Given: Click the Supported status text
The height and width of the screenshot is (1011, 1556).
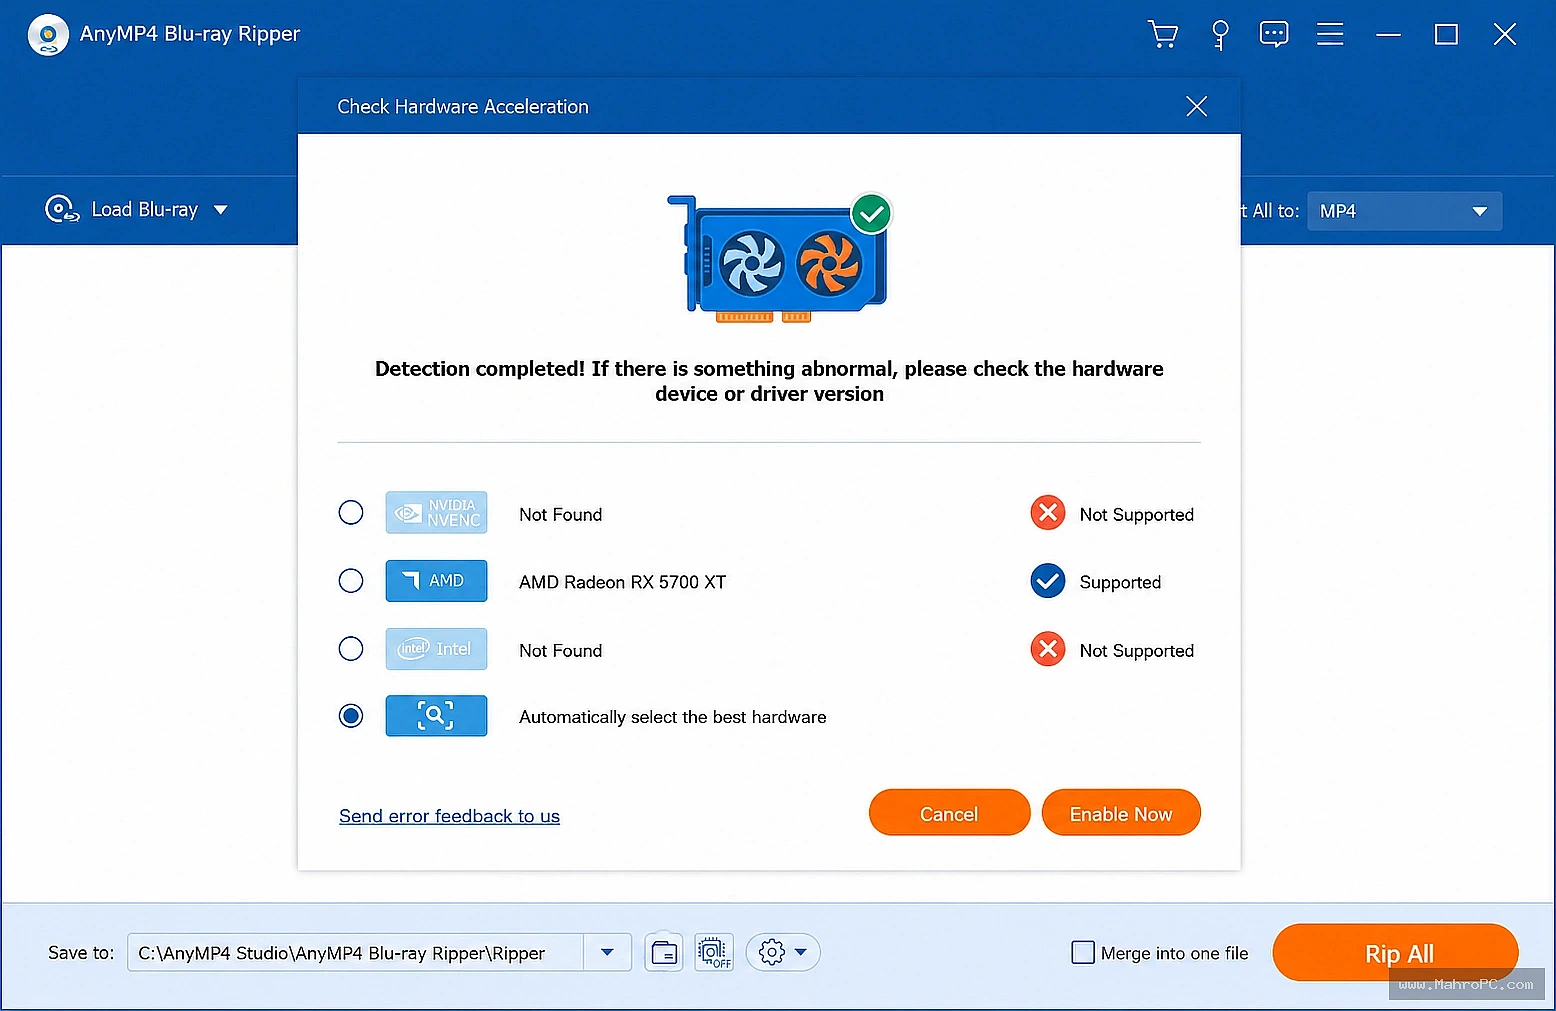Looking at the screenshot, I should pyautogui.click(x=1120, y=582).
